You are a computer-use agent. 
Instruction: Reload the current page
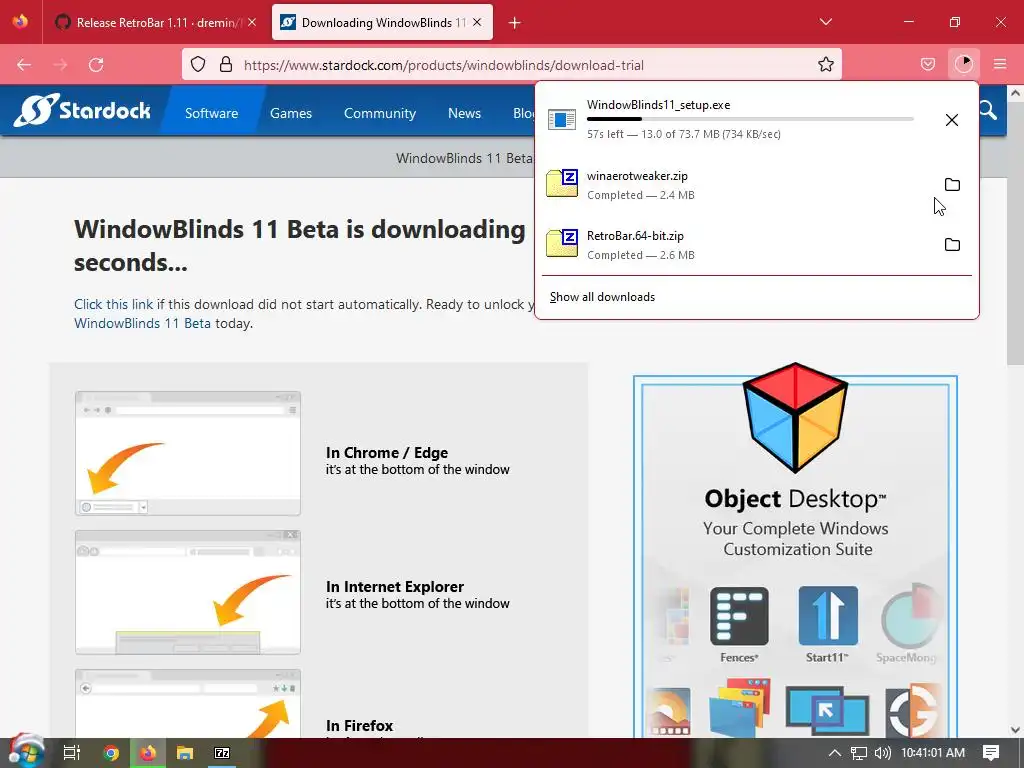pos(96,65)
